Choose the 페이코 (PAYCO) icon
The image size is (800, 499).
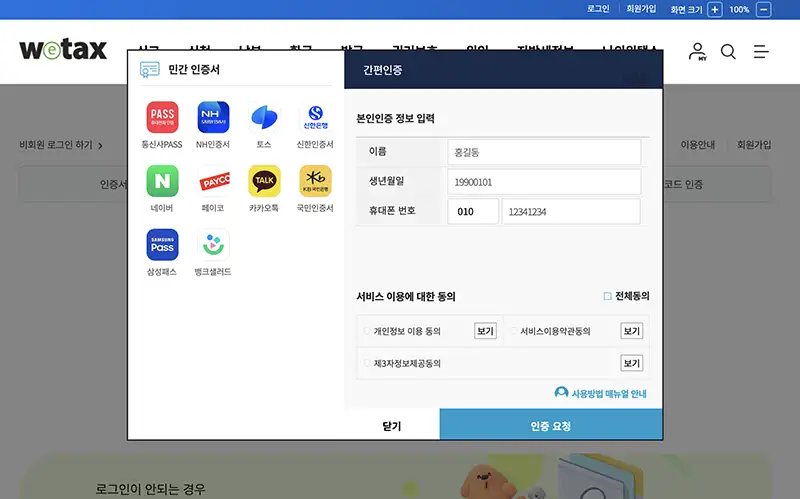tap(213, 181)
